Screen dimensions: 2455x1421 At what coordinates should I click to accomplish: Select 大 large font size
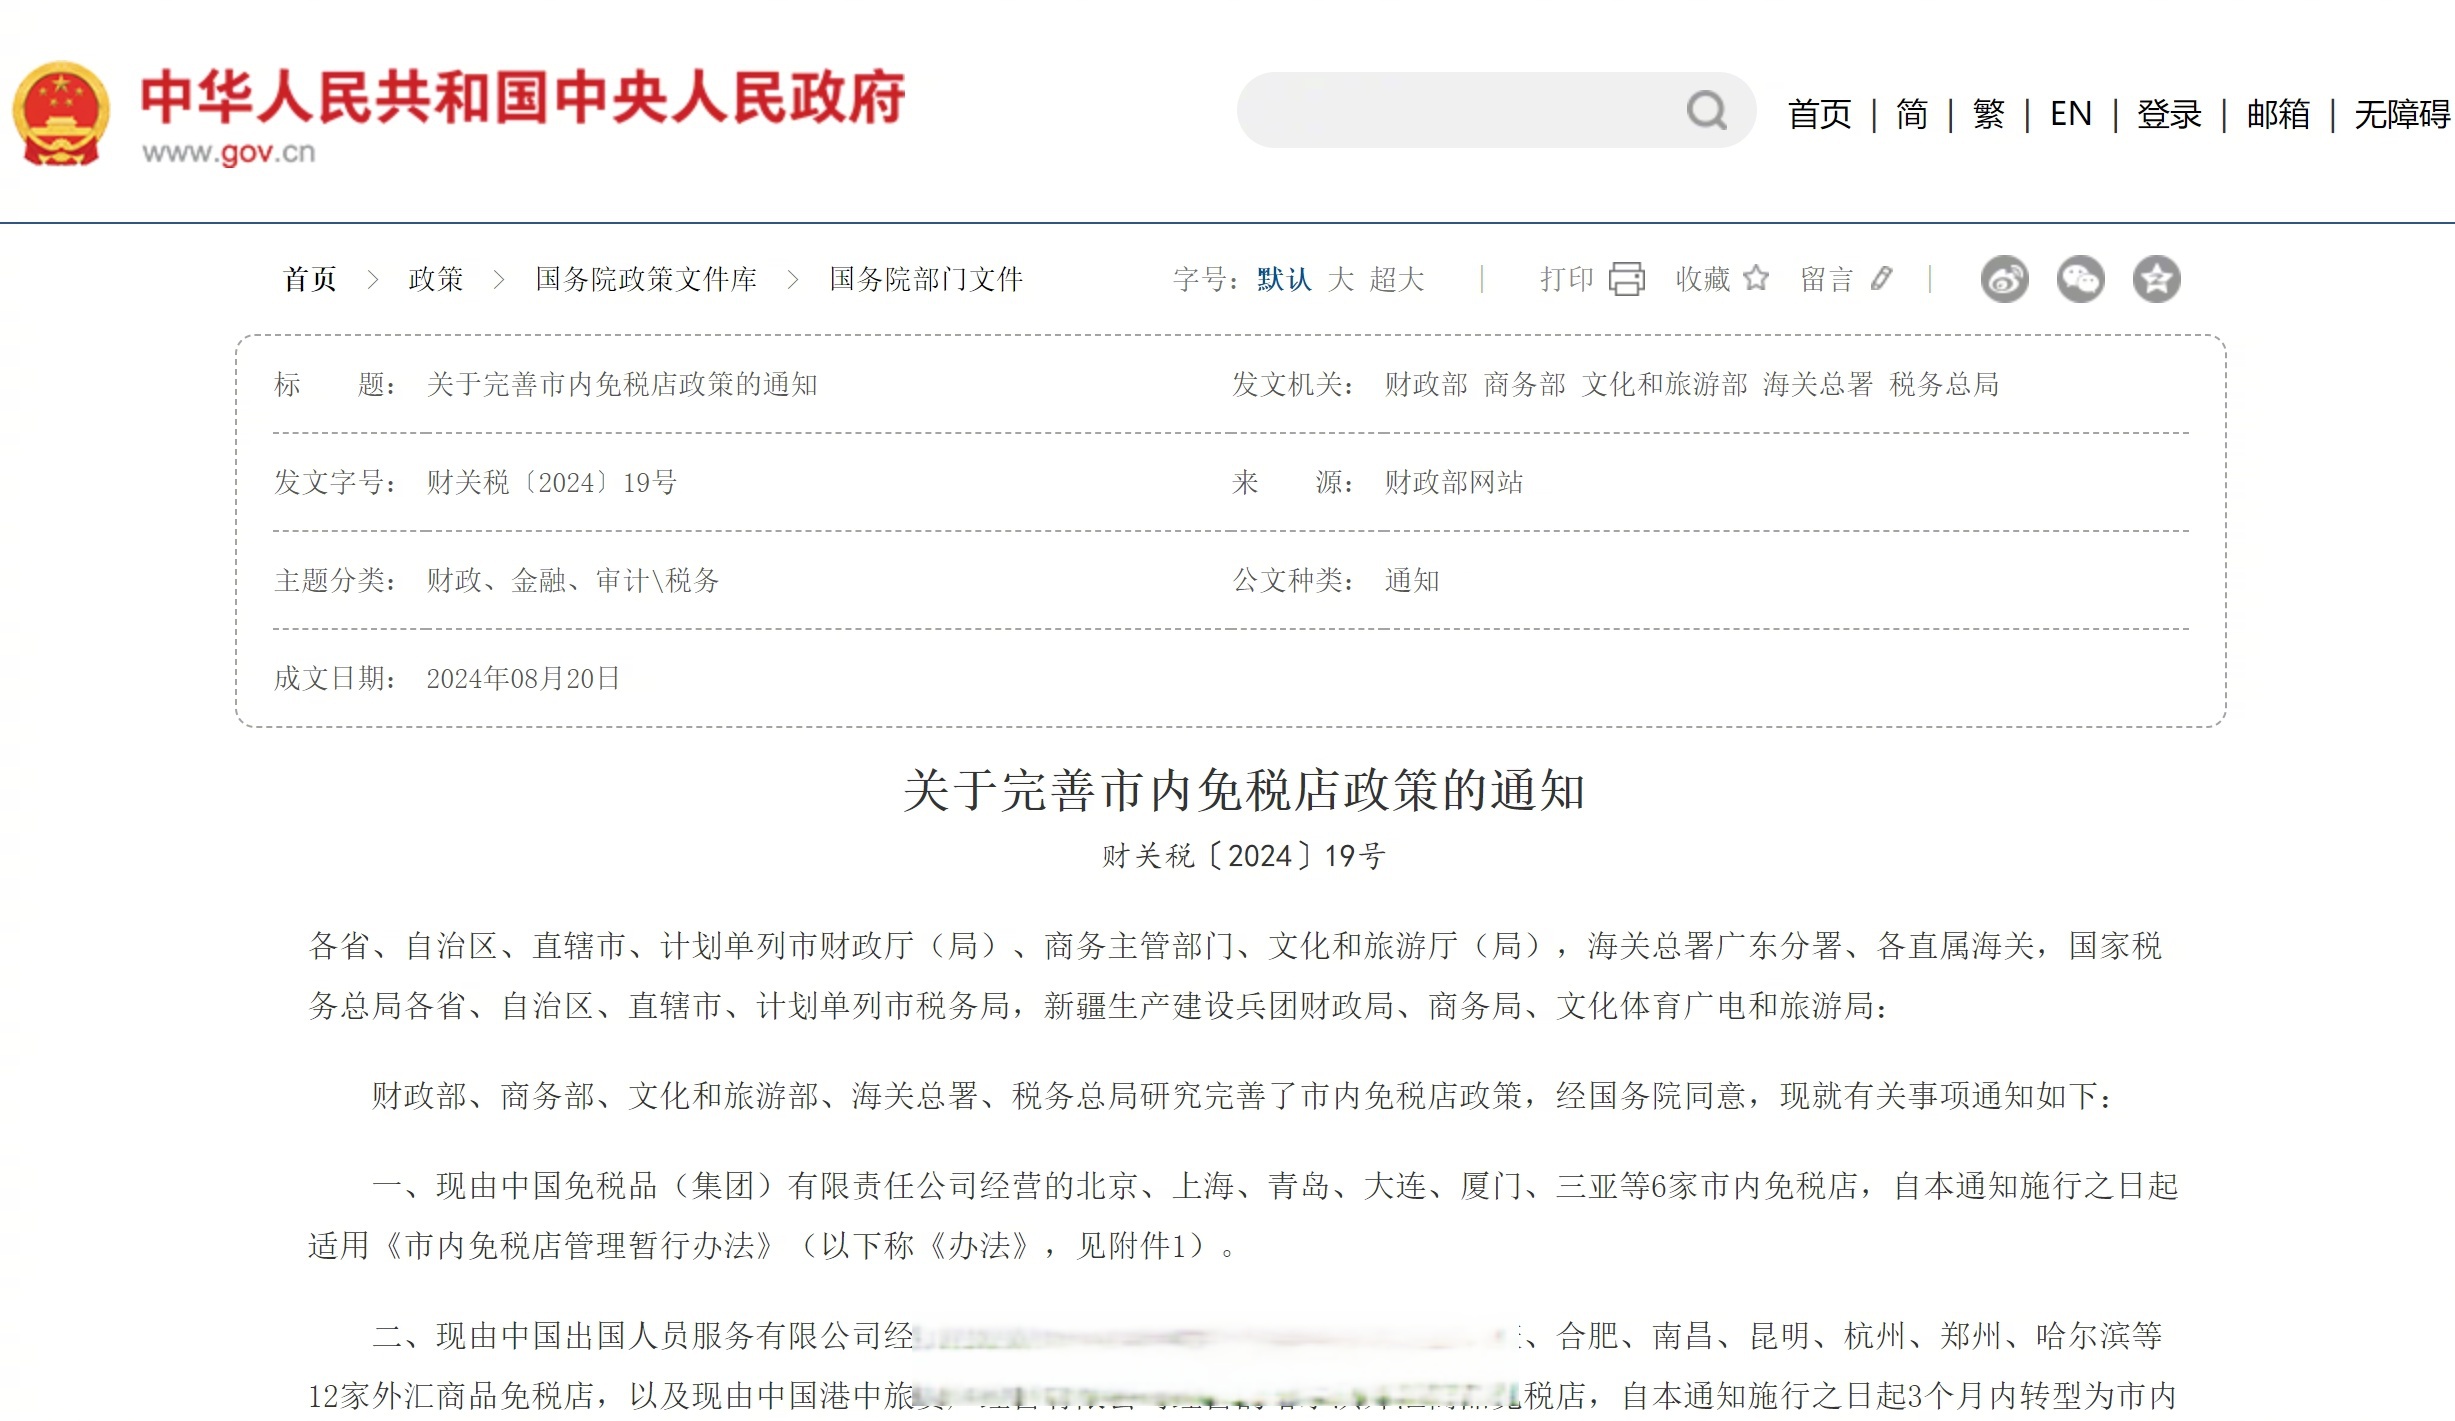(1340, 280)
